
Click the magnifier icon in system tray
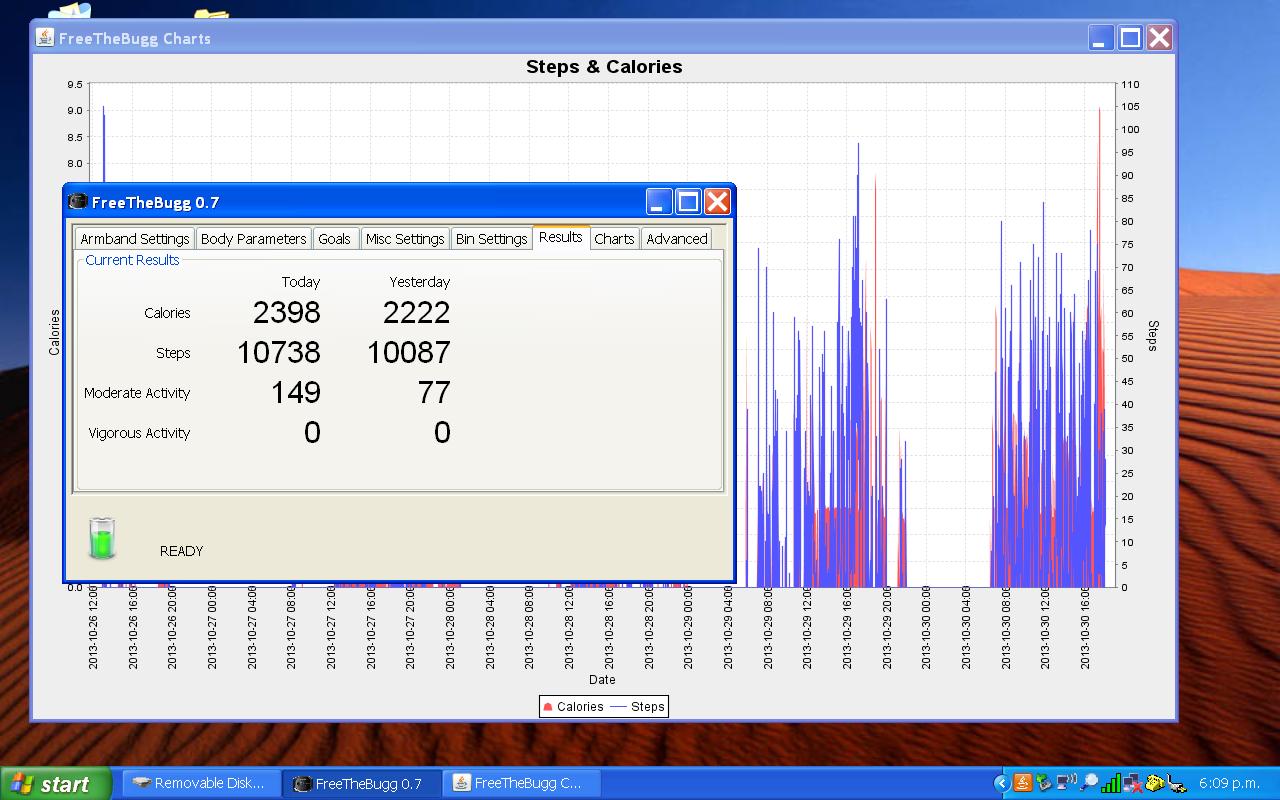[1089, 783]
